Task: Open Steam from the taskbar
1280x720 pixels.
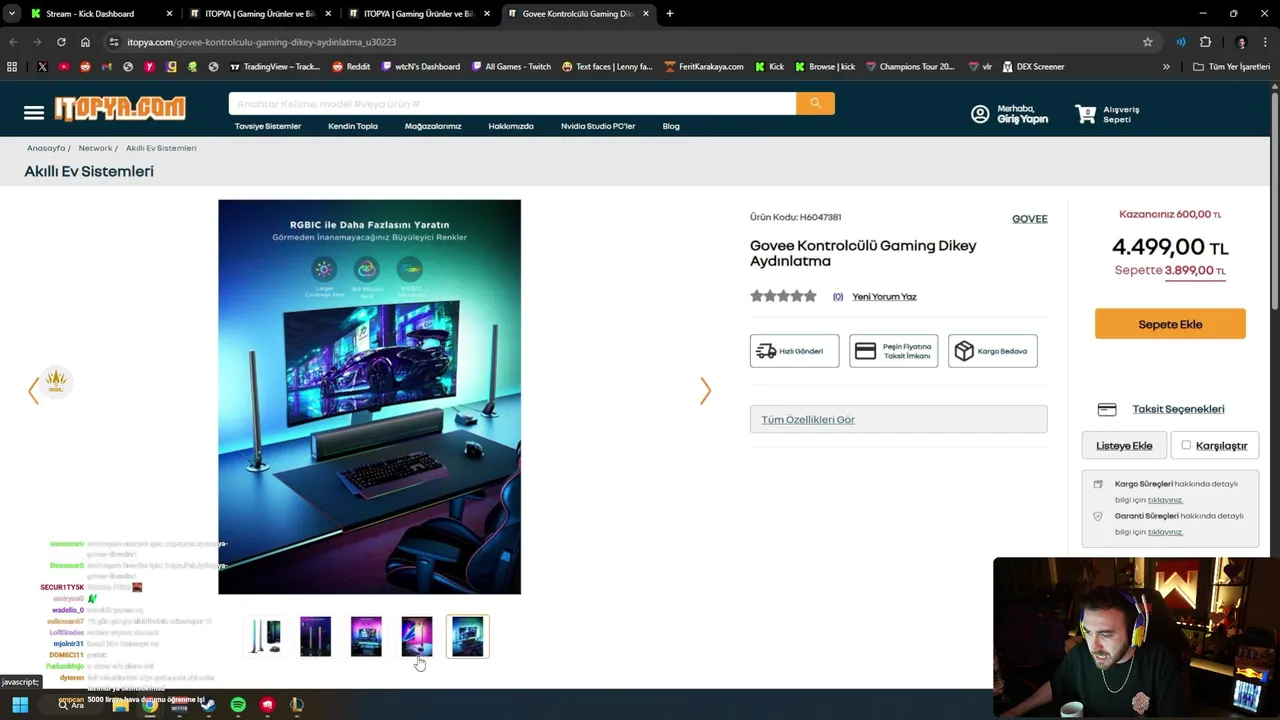Action: 208,705
